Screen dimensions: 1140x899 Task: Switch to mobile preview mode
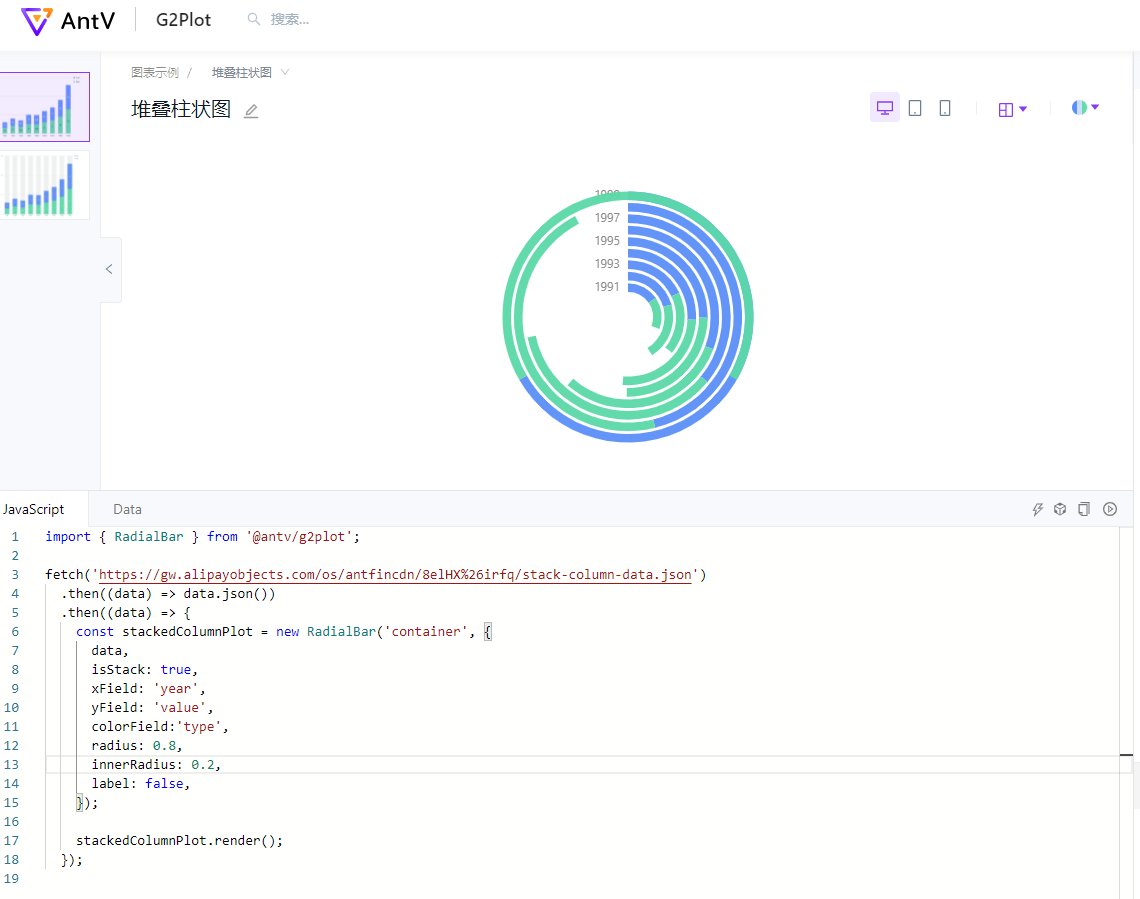pos(945,107)
